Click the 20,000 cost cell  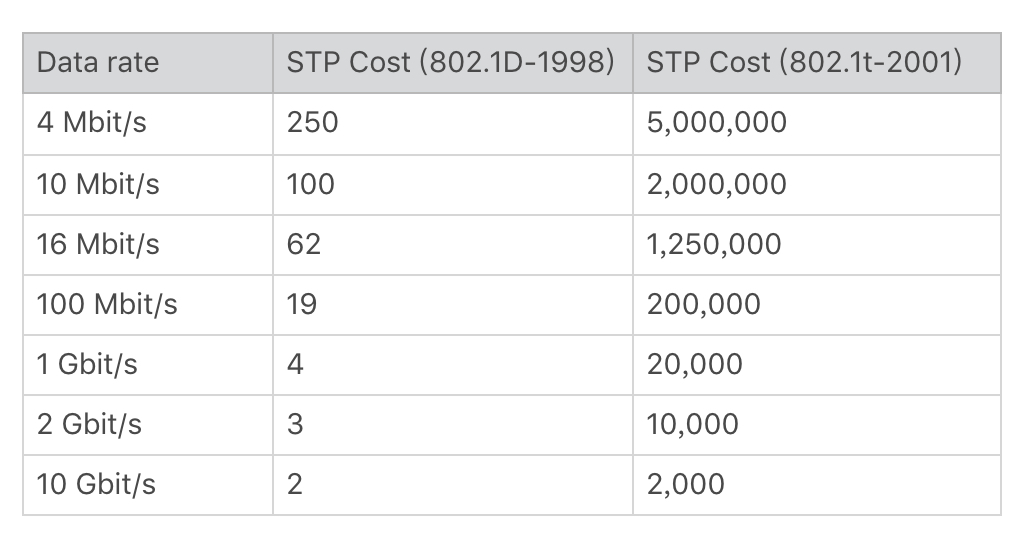(x=817, y=365)
